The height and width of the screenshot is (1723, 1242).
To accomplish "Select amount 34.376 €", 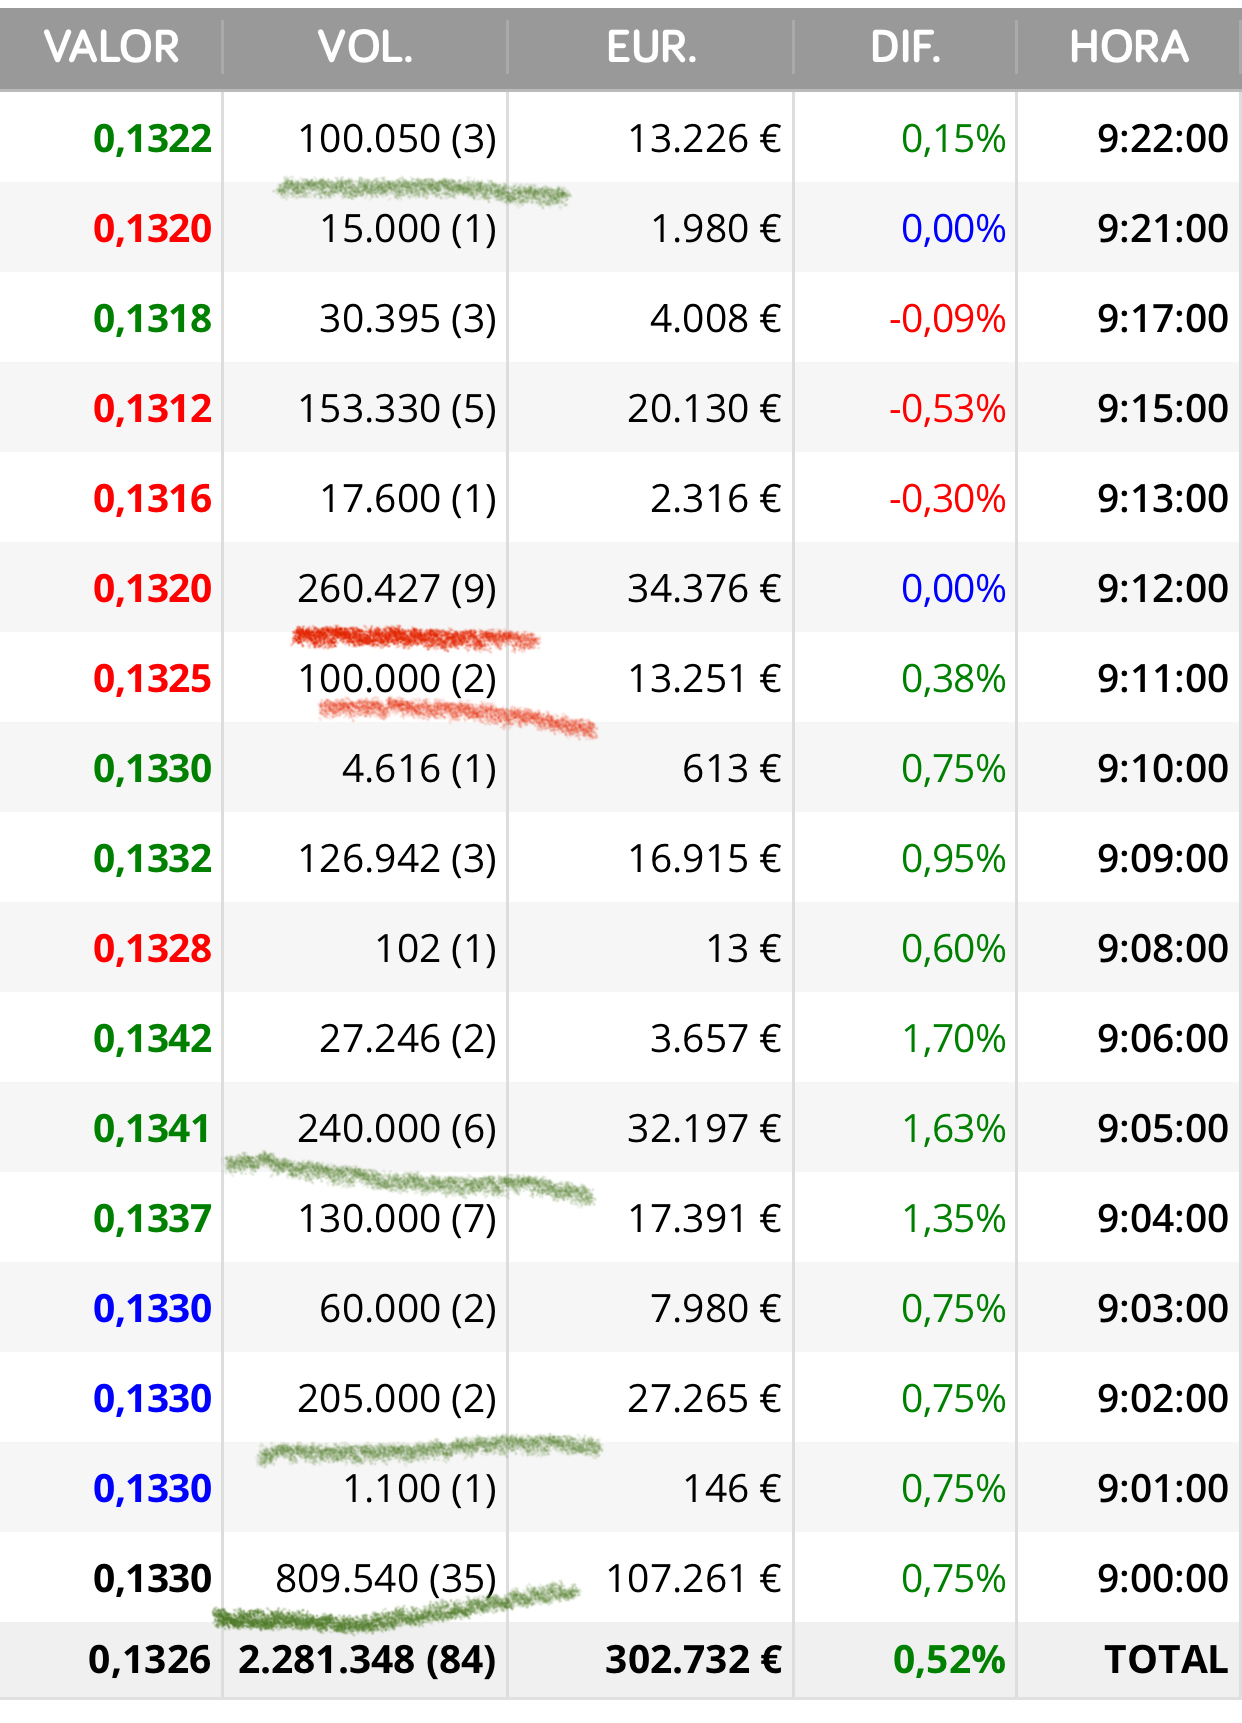I will click(x=704, y=589).
